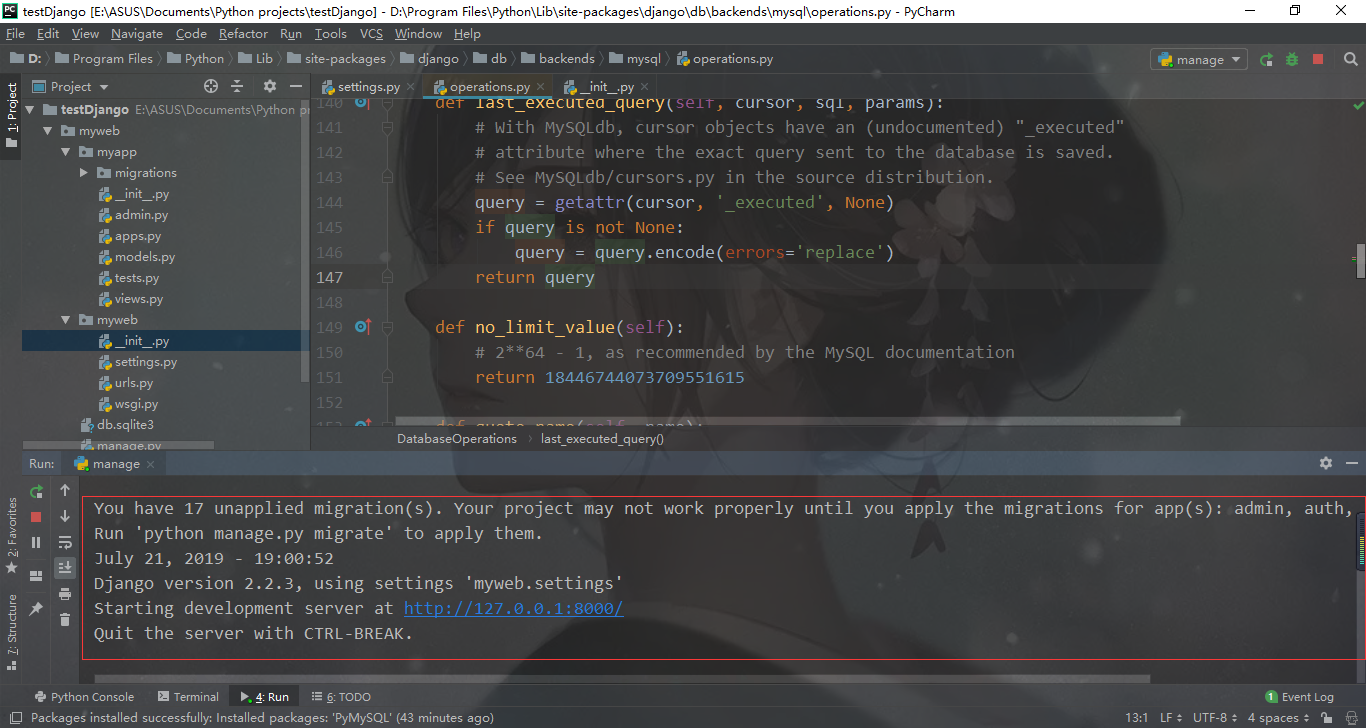Click the DatabaseOperations breadcrumb
The height and width of the screenshot is (728, 1366).
pos(457,438)
